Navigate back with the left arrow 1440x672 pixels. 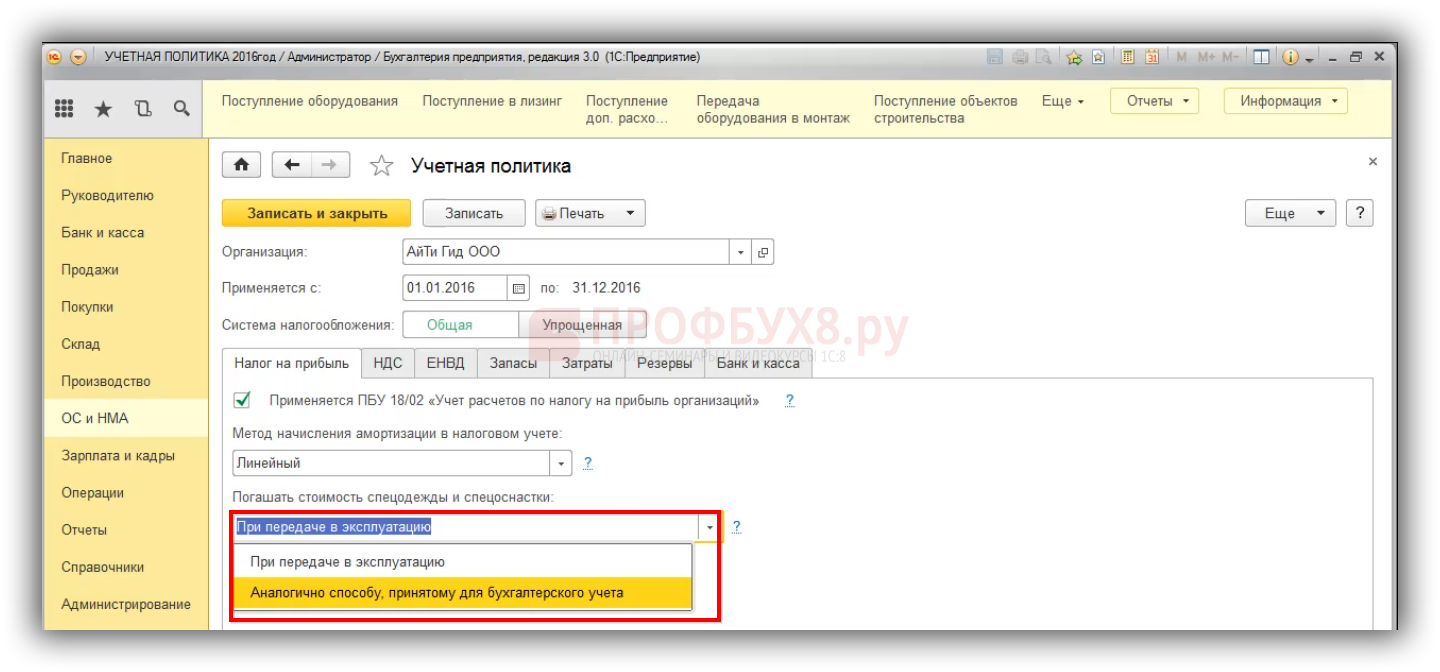tap(292, 165)
